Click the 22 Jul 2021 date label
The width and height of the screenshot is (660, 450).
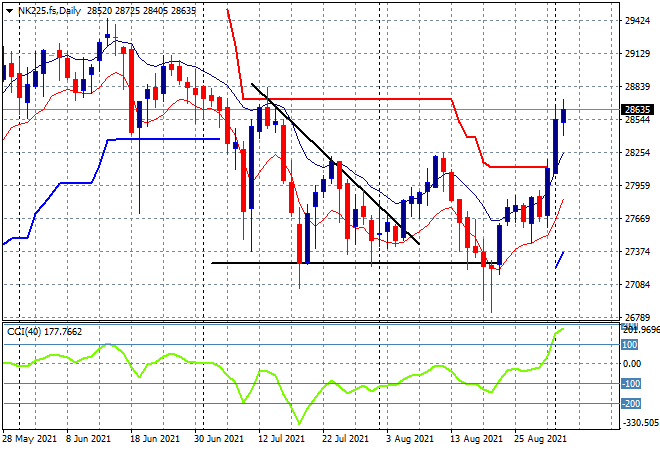pyautogui.click(x=346, y=439)
